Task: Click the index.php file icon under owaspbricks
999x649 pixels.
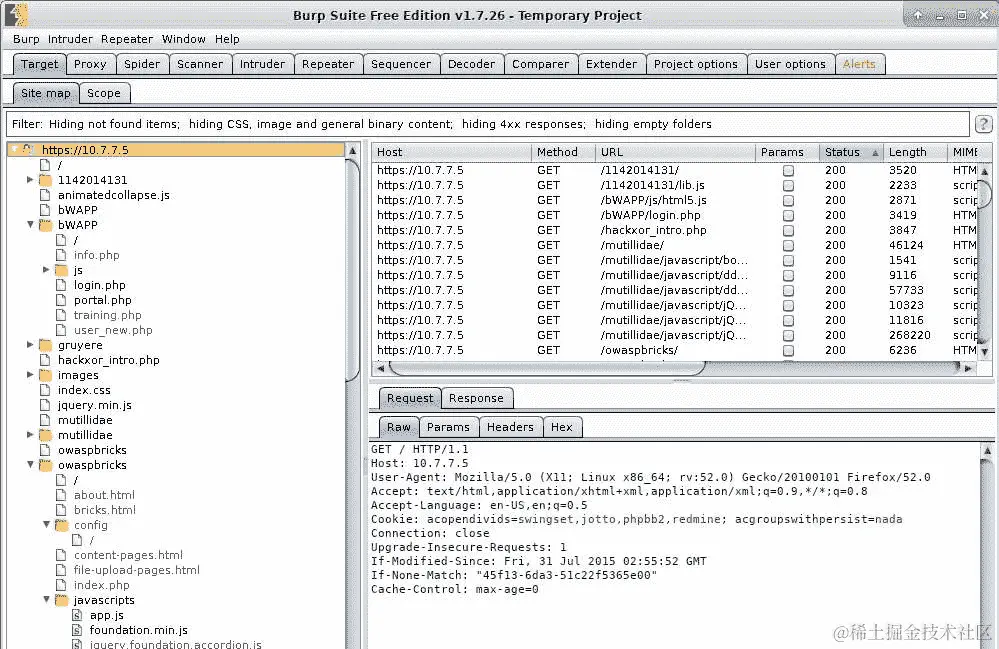Action: 61,585
